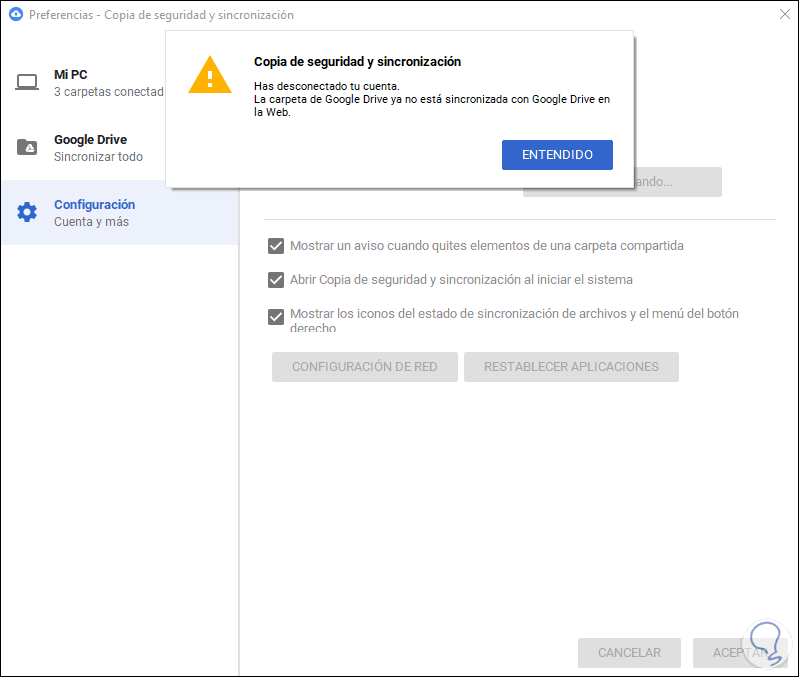Click the CANCELAR button
Viewport: 799px width, 677px height.
pos(629,653)
